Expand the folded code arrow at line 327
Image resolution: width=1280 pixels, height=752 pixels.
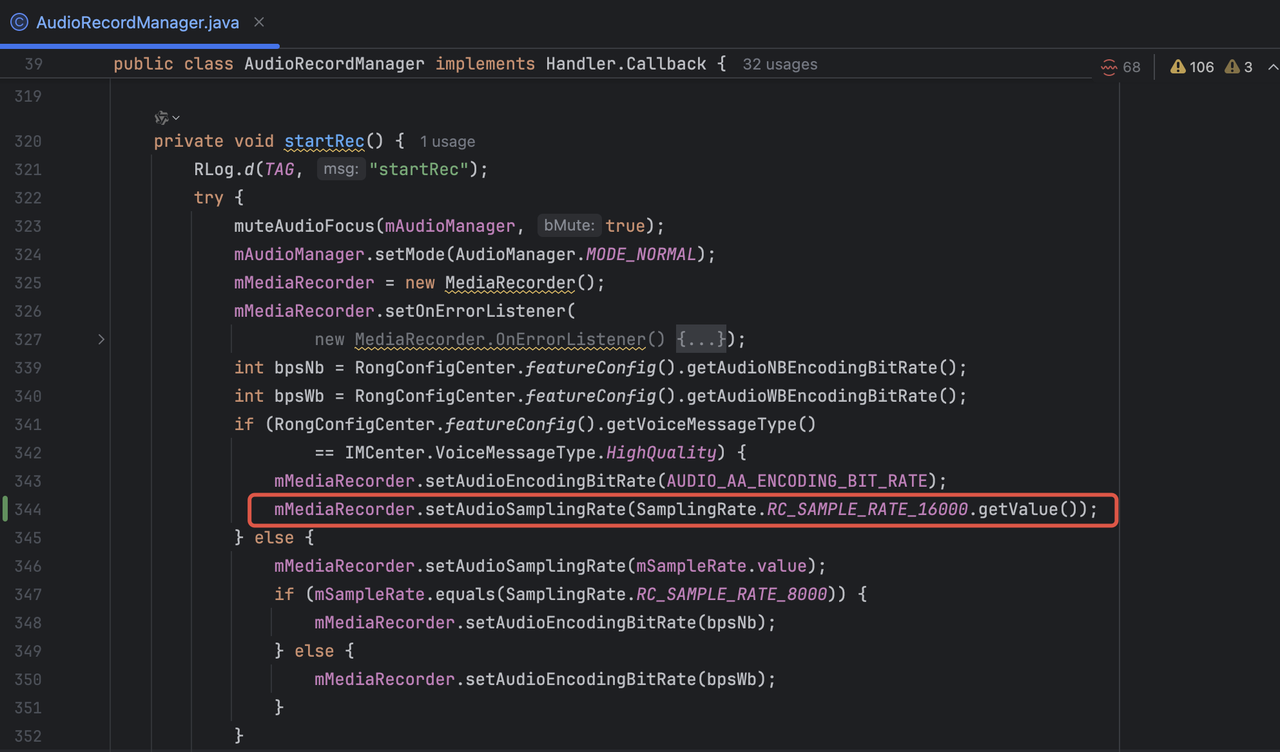pos(101,340)
